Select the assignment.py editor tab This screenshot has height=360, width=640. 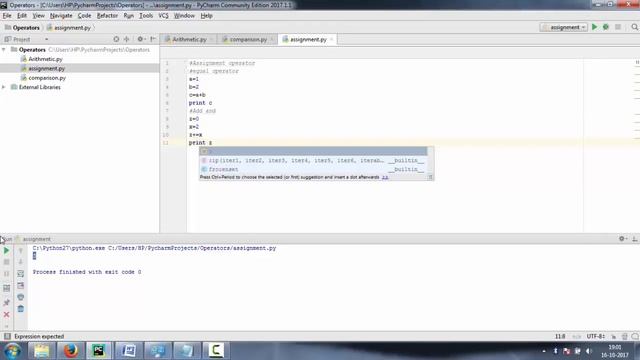pyautogui.click(x=308, y=39)
